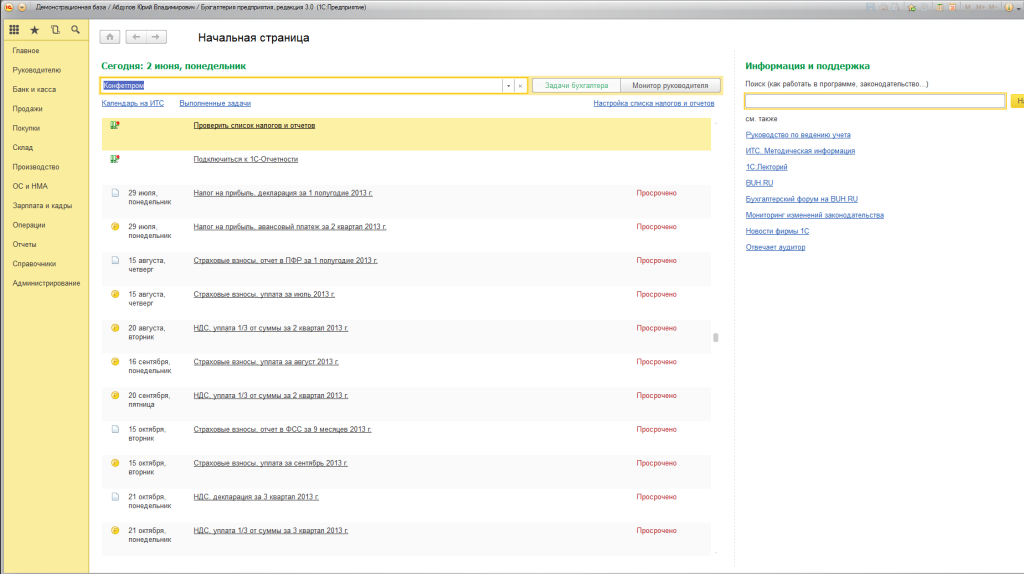Click the Save floppy icon in title bar
This screenshot has height=574, width=1024.
[871, 7]
